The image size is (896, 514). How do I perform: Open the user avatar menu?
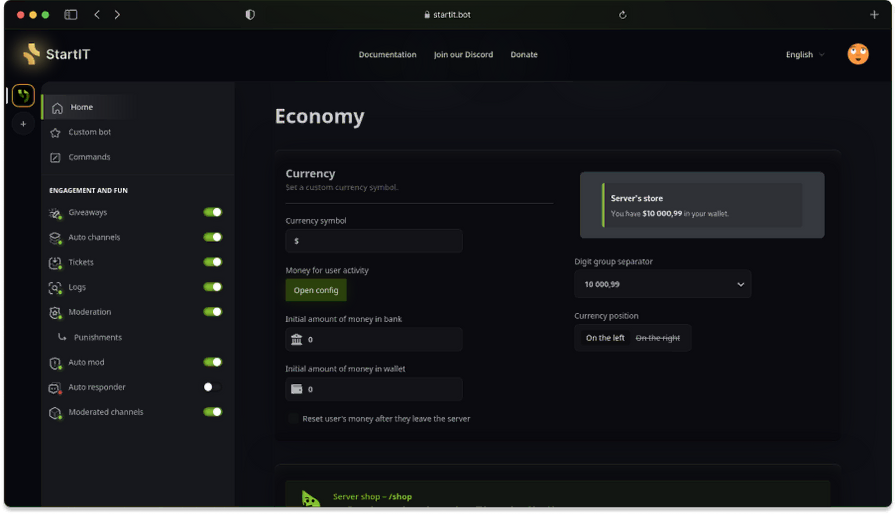(x=858, y=54)
